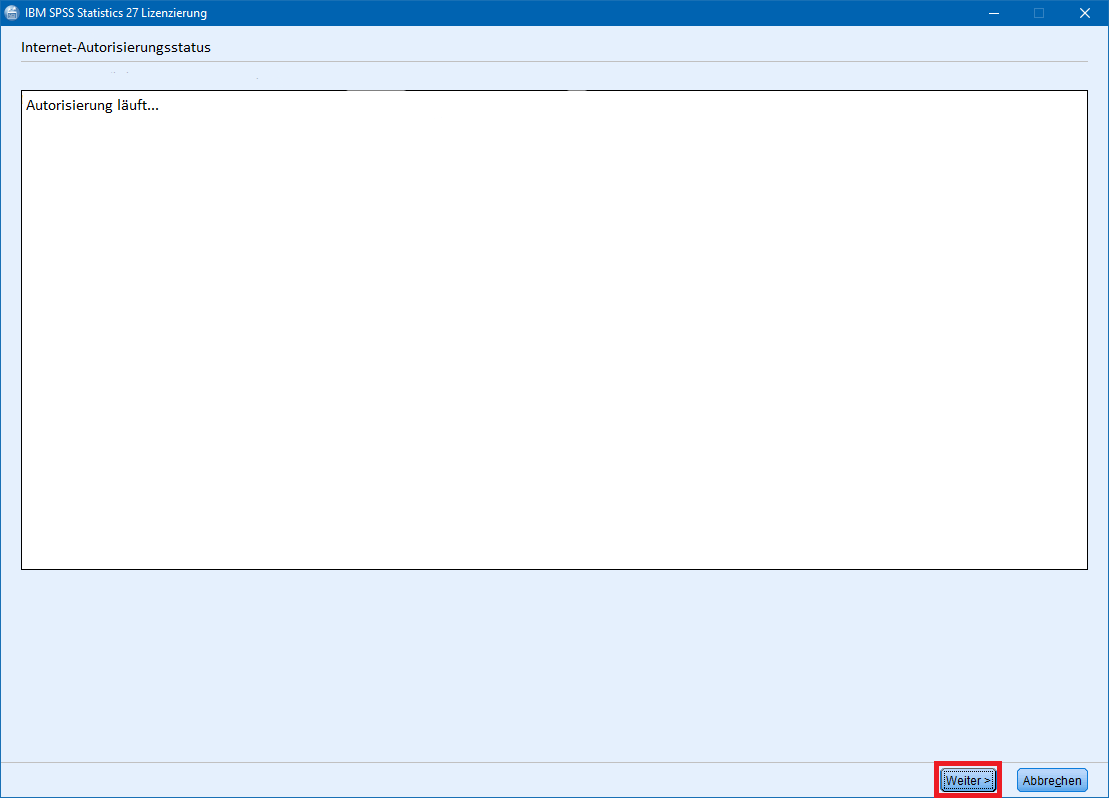Screen dimensions: 1109x798
Task: Click the greyed-out maximize window icon
Action: 1039,13
